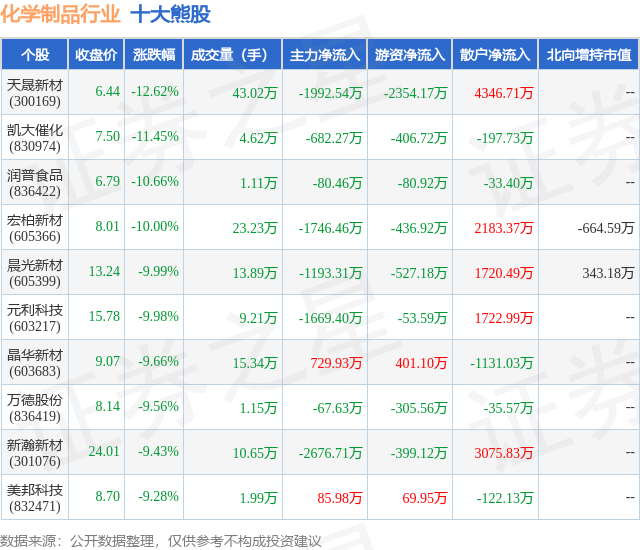Select stock 晶华新材 (603683)
The image size is (640, 550).
click(35, 363)
